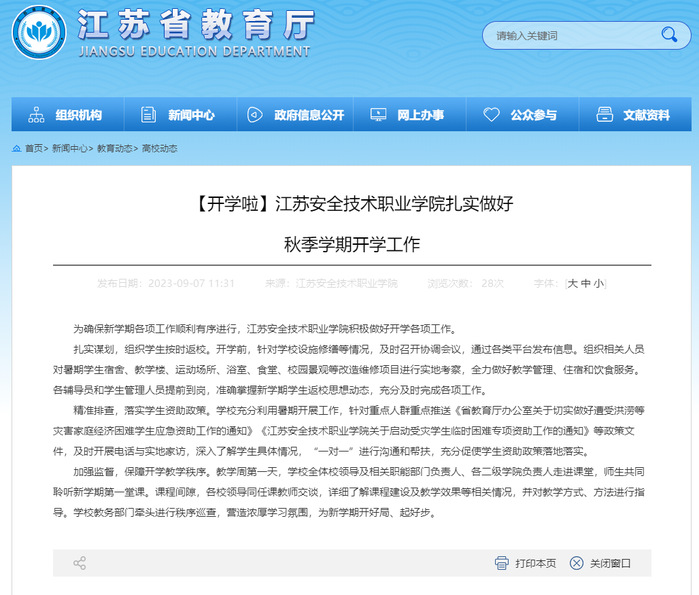Open 高校动态 breadcrumb link

pyautogui.click(x=160, y=148)
